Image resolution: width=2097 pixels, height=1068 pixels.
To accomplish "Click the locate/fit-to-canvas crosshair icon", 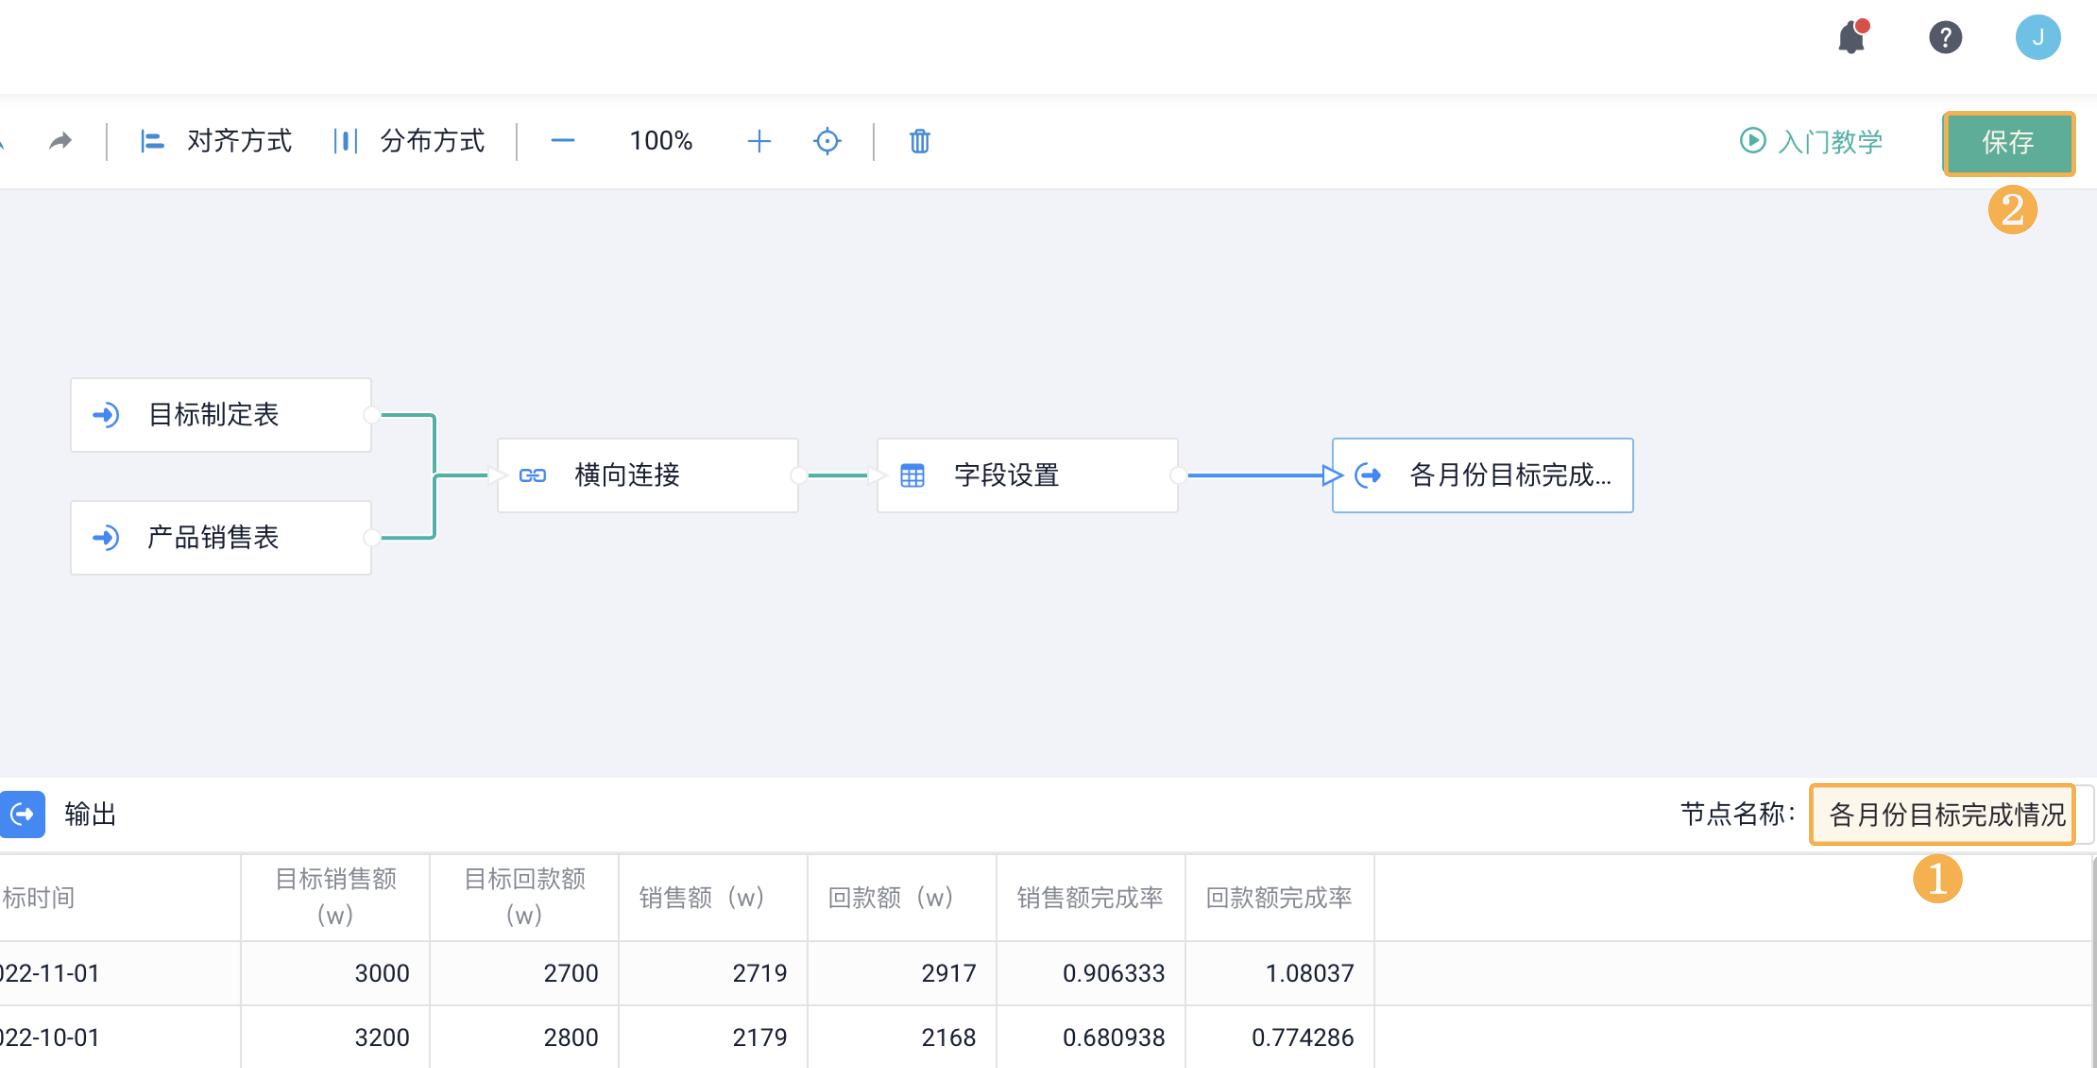I will 827,141.
